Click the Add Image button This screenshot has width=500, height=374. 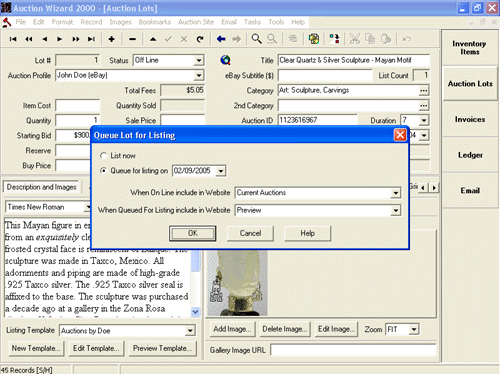(x=232, y=329)
